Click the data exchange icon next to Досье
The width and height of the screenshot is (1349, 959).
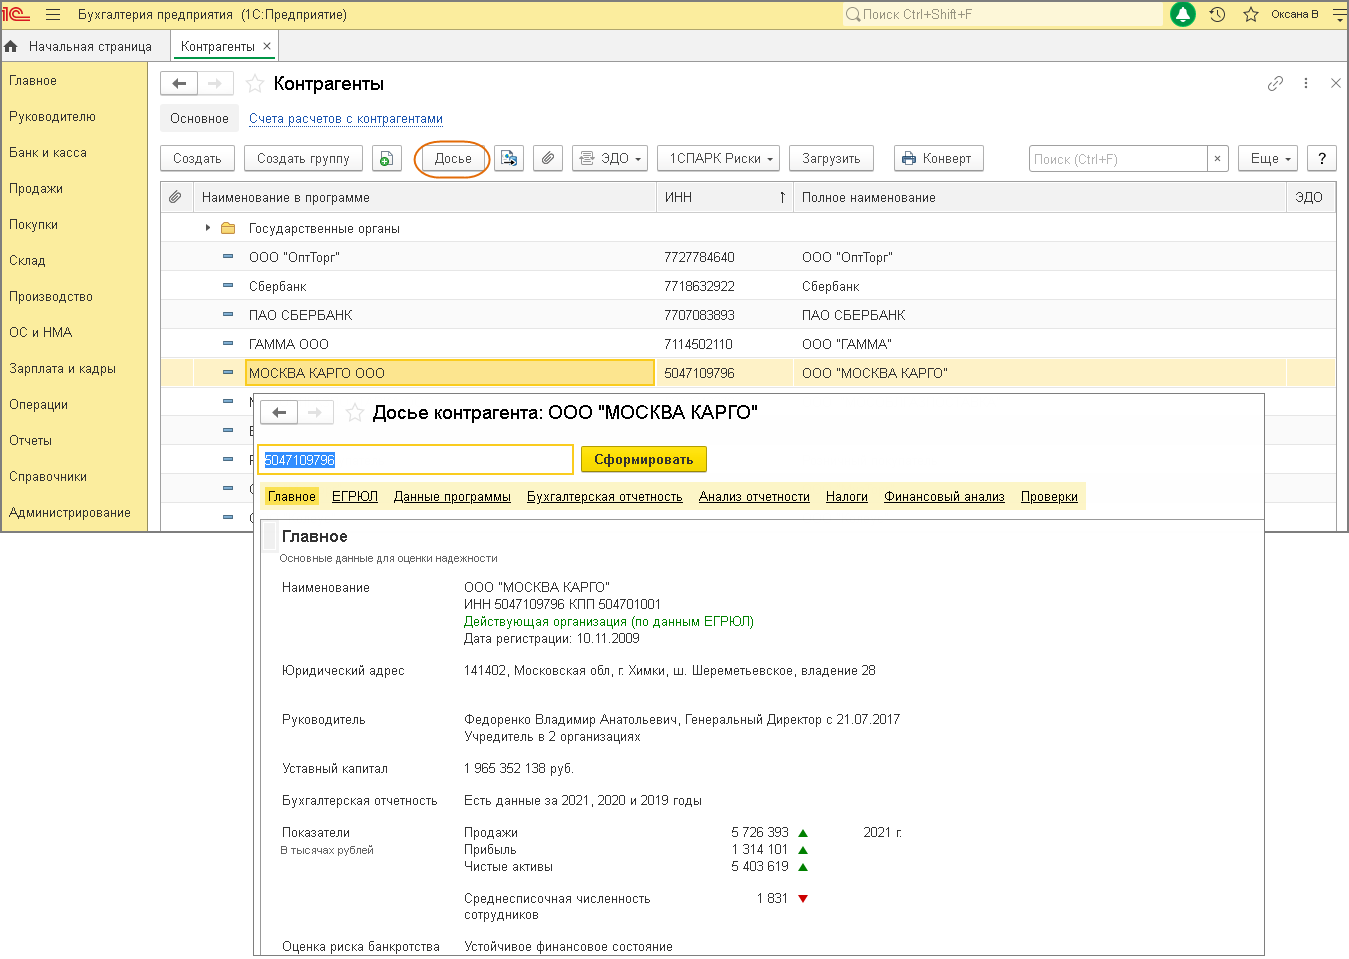tap(510, 158)
